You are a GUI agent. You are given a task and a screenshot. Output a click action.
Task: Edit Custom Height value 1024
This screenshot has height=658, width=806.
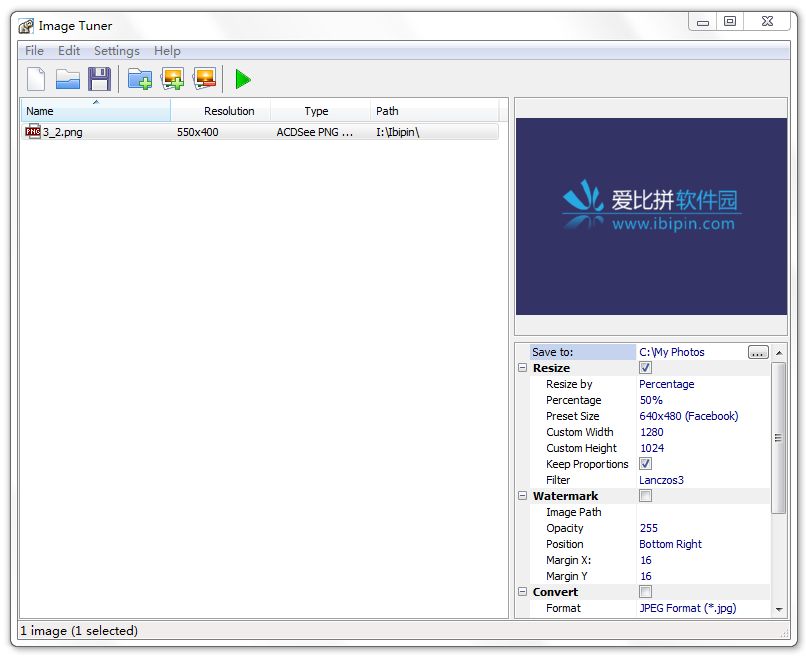(652, 448)
